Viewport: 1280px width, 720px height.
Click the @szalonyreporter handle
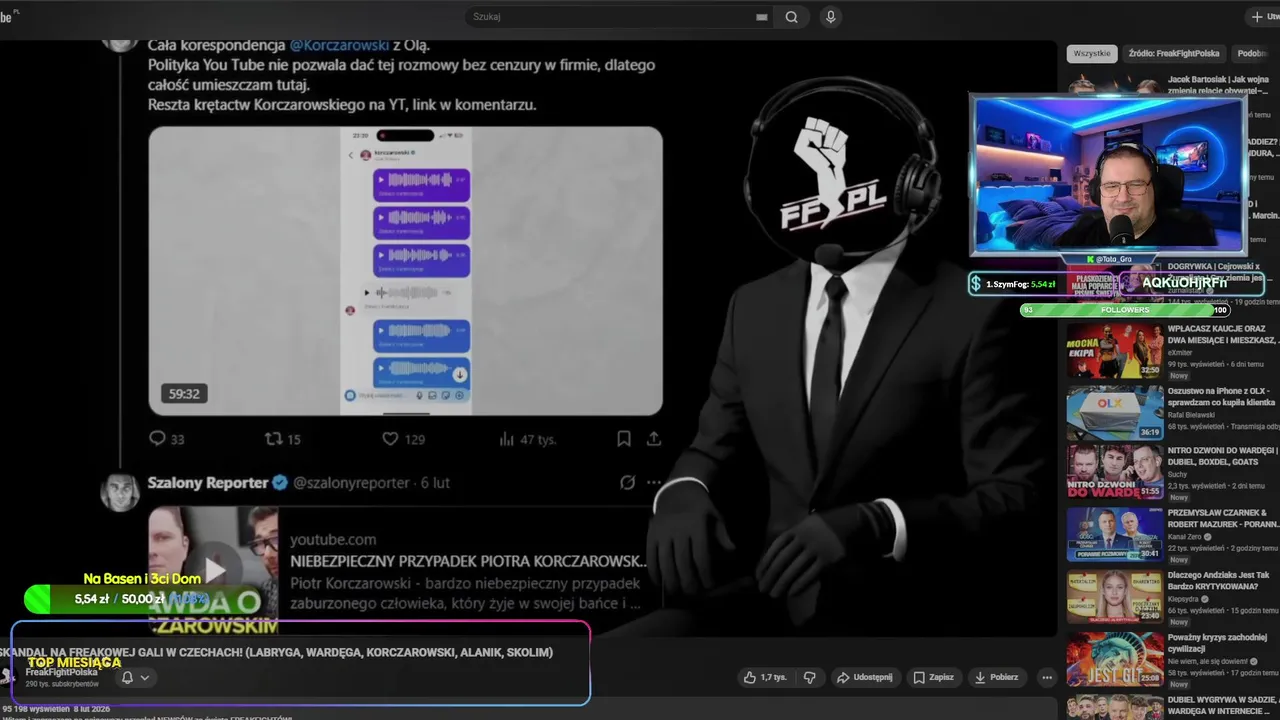coord(351,482)
